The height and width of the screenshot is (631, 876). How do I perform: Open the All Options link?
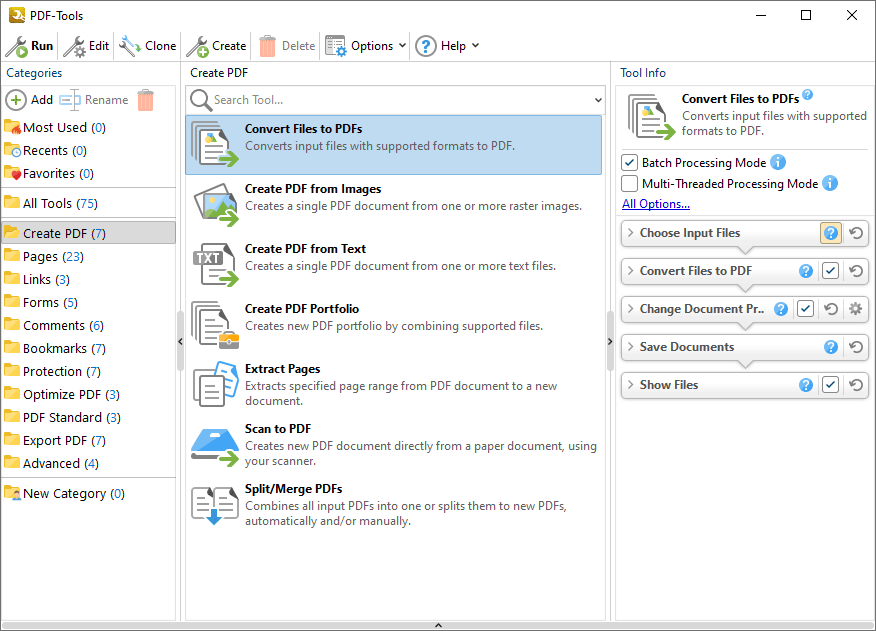pos(655,204)
